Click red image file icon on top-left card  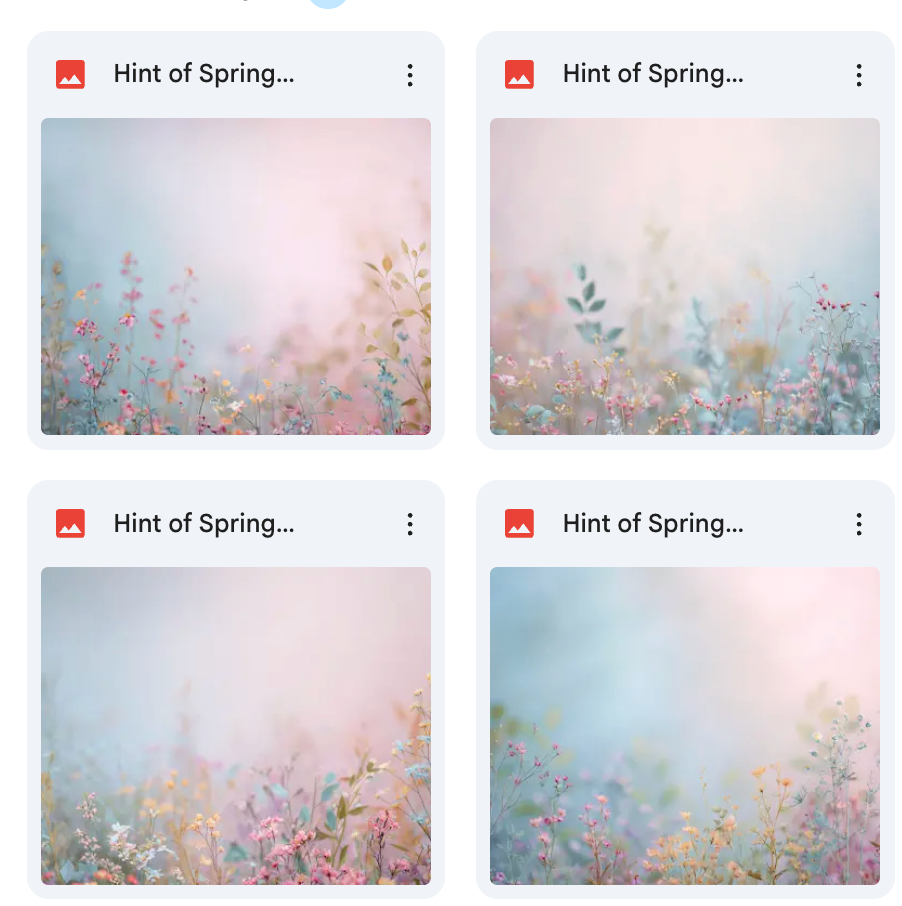pyautogui.click(x=70, y=75)
